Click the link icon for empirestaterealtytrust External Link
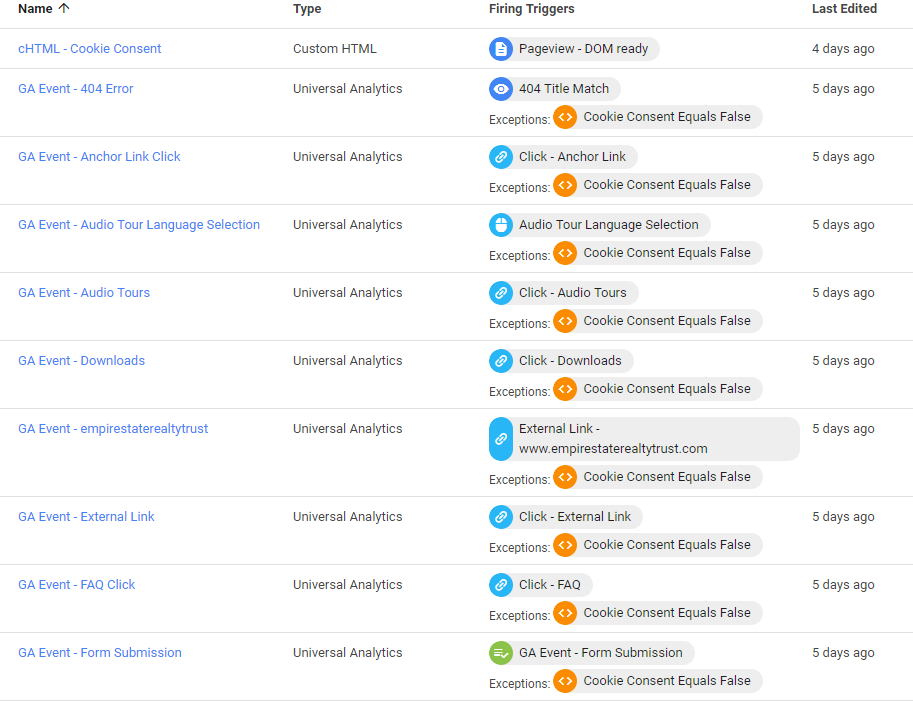 coord(501,439)
